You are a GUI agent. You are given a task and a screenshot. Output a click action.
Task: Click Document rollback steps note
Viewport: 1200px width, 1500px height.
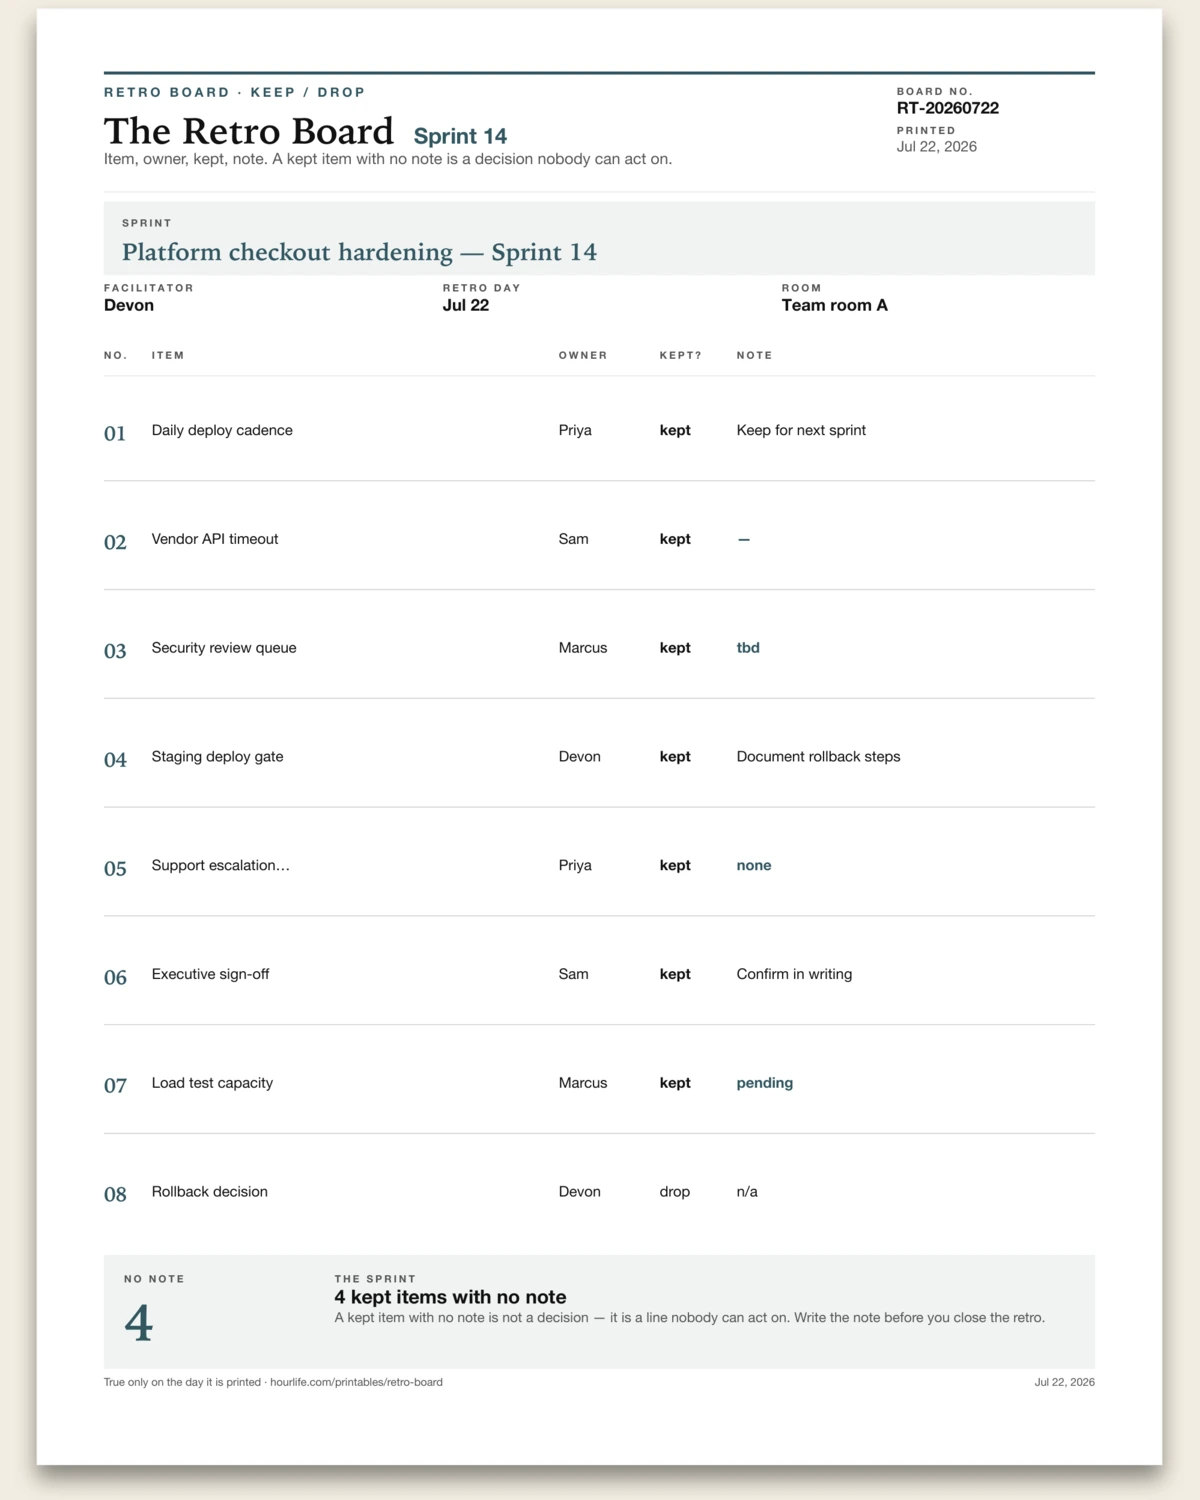point(818,757)
